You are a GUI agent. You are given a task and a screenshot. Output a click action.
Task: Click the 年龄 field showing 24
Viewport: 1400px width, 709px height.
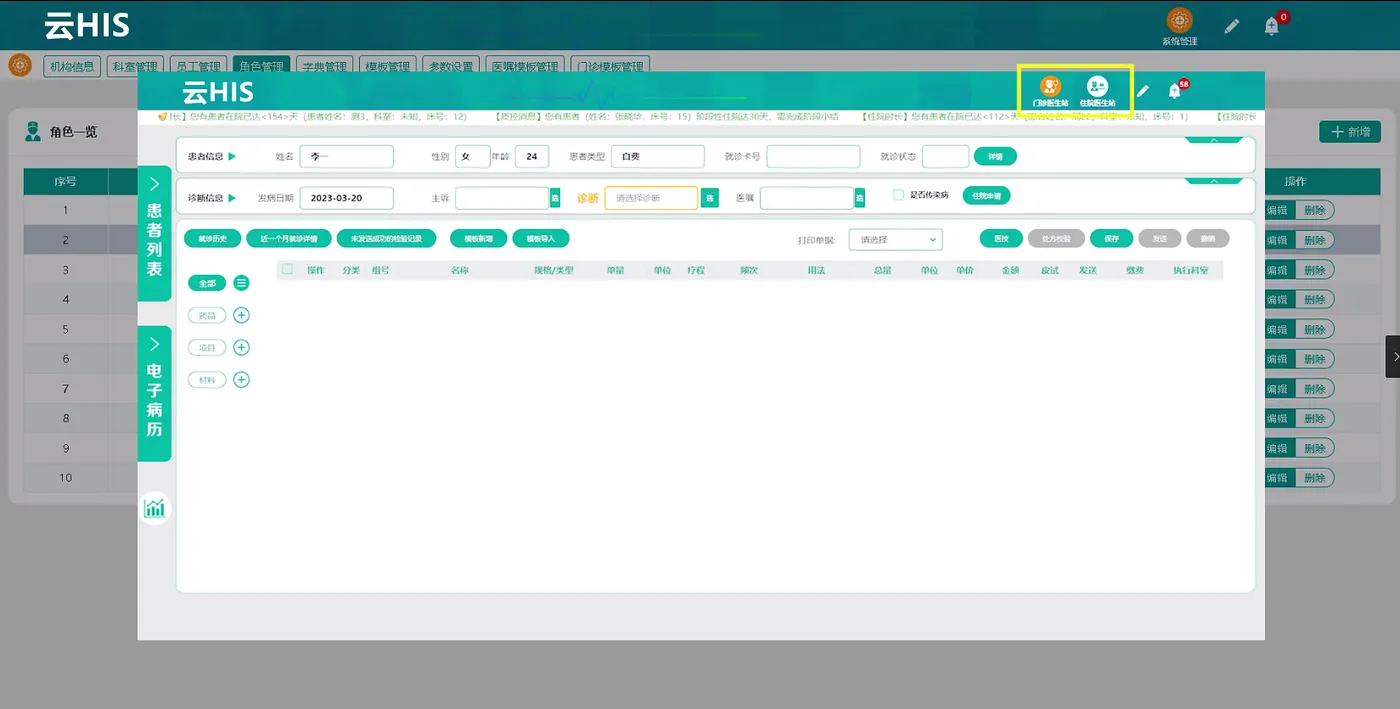tap(532, 156)
